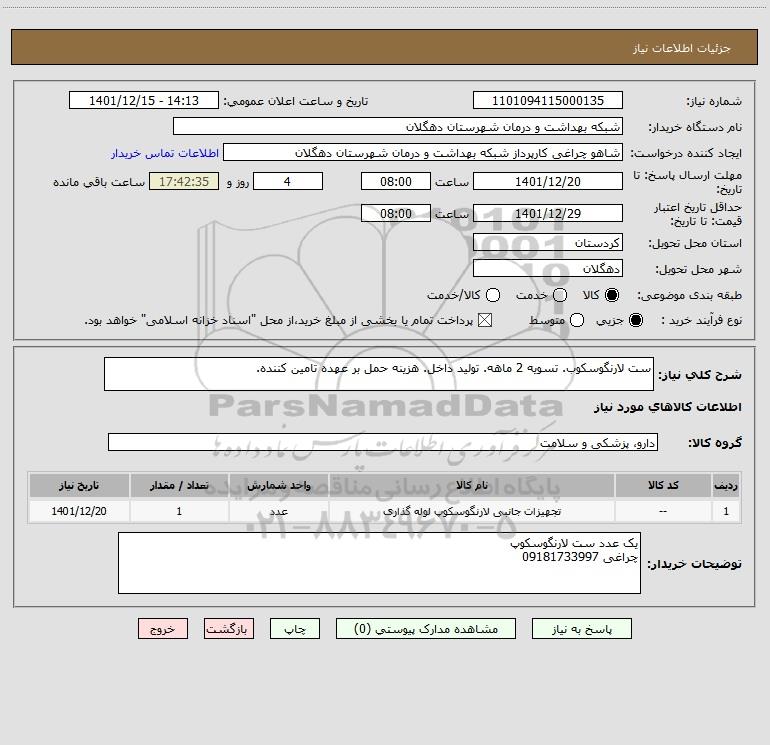Click the اطلاعات کالاهای مورد نیاز heading
Viewport: 770px width, 745px height.
point(668,407)
